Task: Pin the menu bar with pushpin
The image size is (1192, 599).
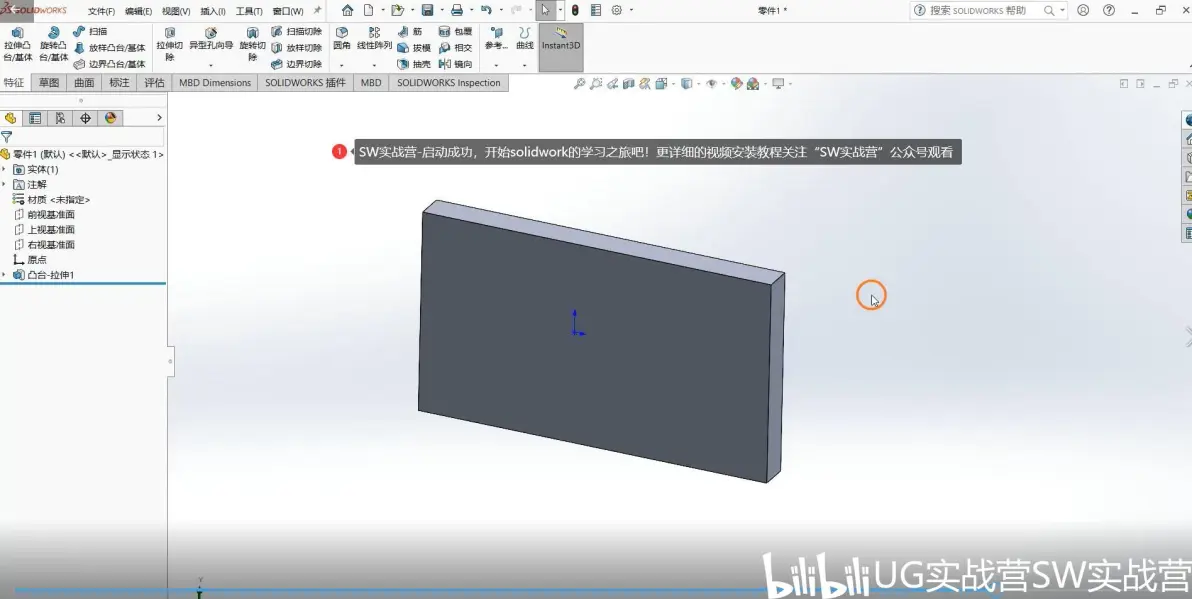Action: point(317,11)
